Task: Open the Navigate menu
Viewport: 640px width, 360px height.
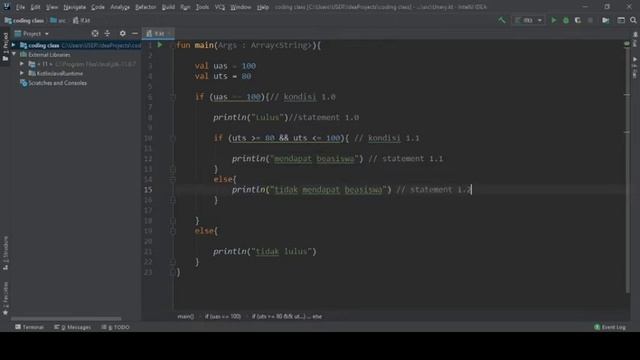Action: [x=75, y=7]
